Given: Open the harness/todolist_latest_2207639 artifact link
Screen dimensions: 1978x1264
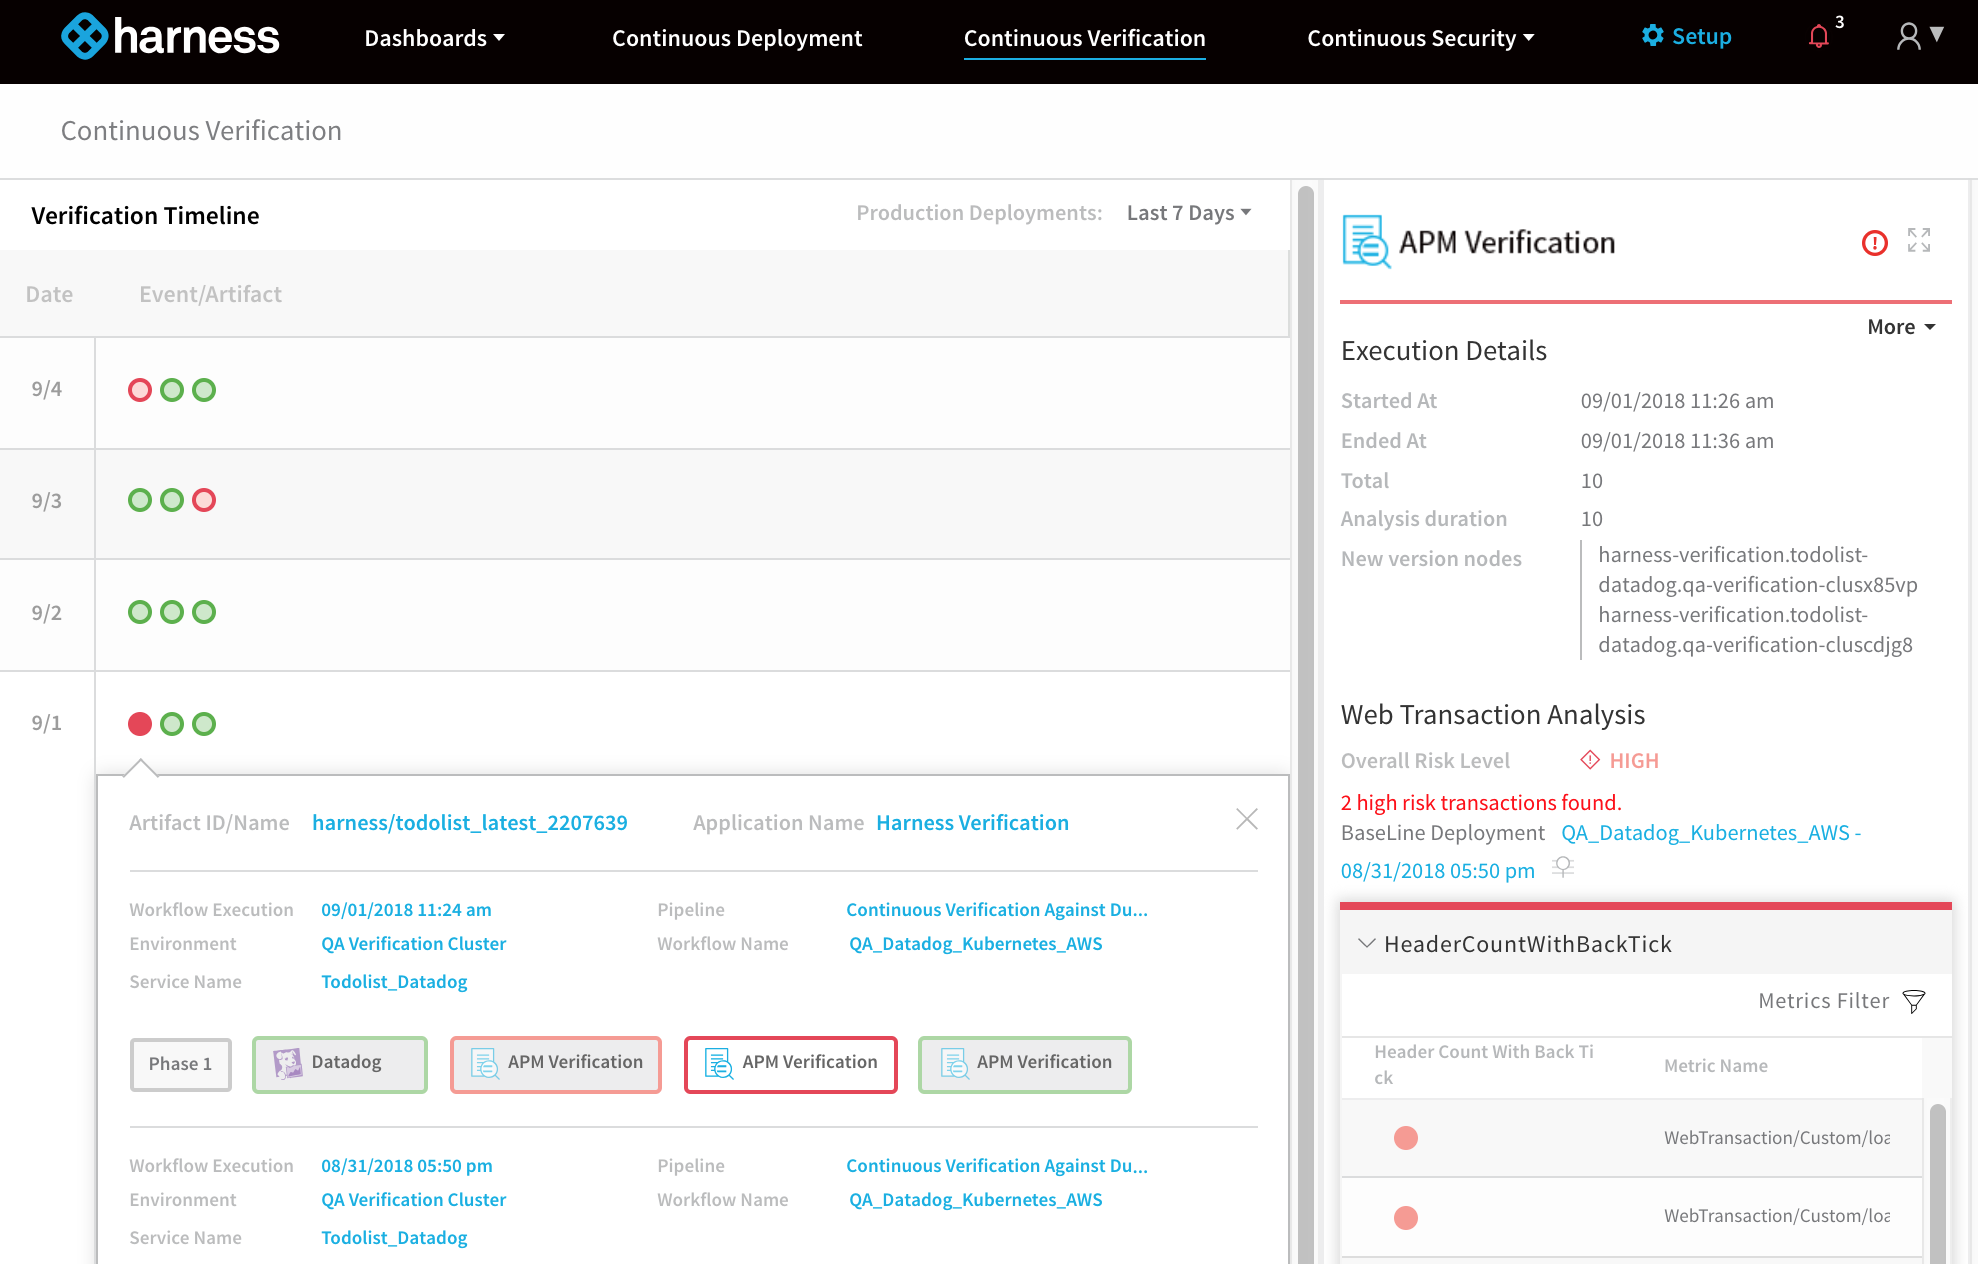Looking at the screenshot, I should (470, 823).
